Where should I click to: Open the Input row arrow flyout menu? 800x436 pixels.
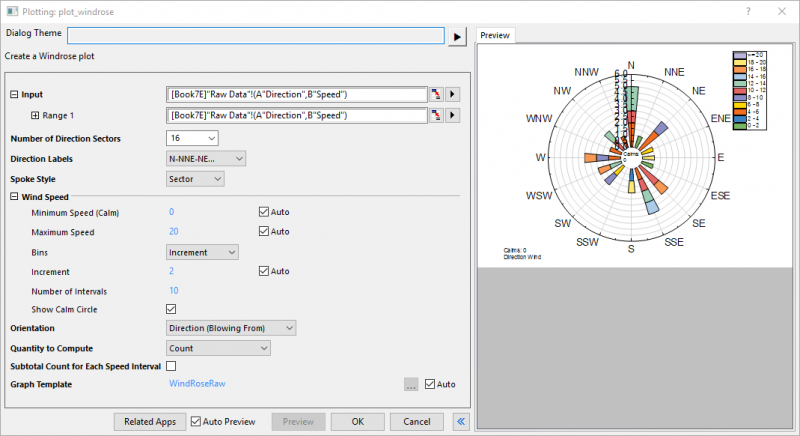pyautogui.click(x=453, y=94)
